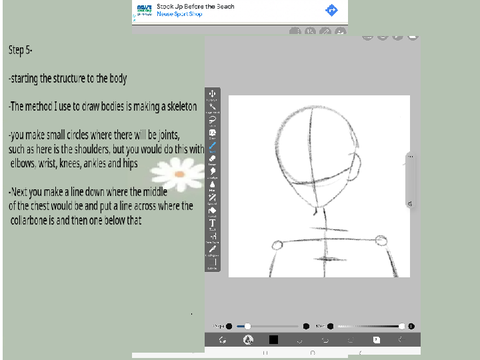480x360 pixels.
Task: Select the Bucket fill tool
Action: (212, 211)
